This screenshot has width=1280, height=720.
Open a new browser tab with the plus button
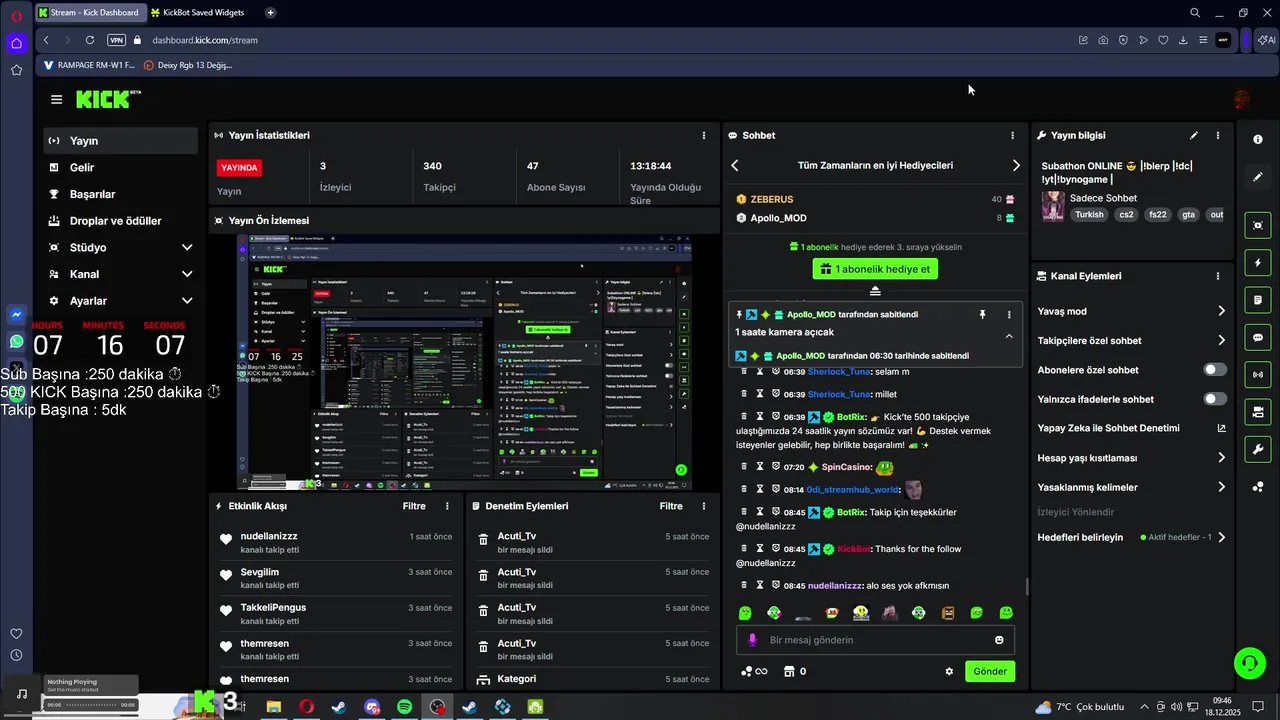[270, 13]
